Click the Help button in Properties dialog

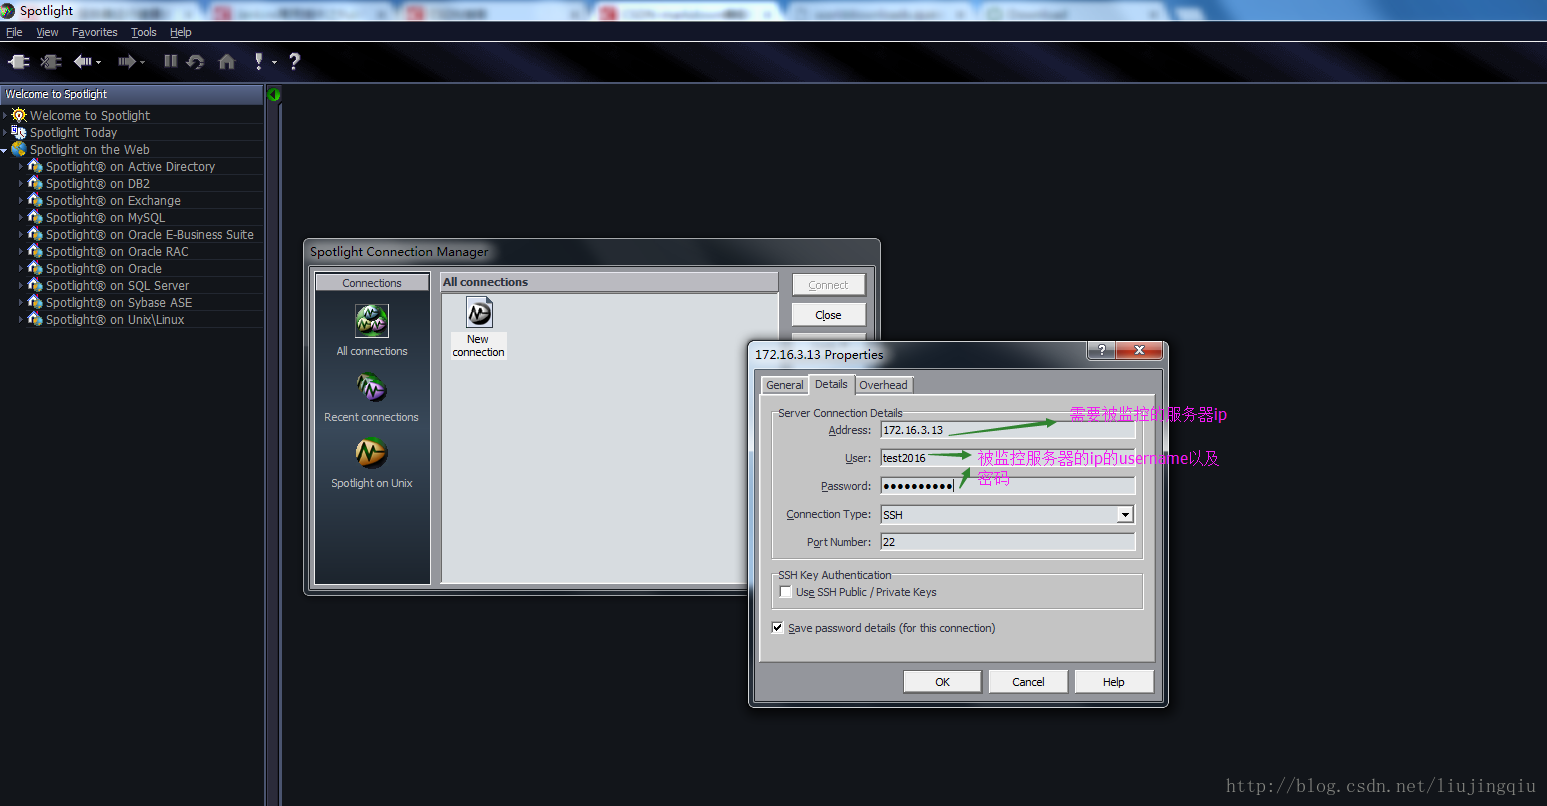tap(1114, 682)
